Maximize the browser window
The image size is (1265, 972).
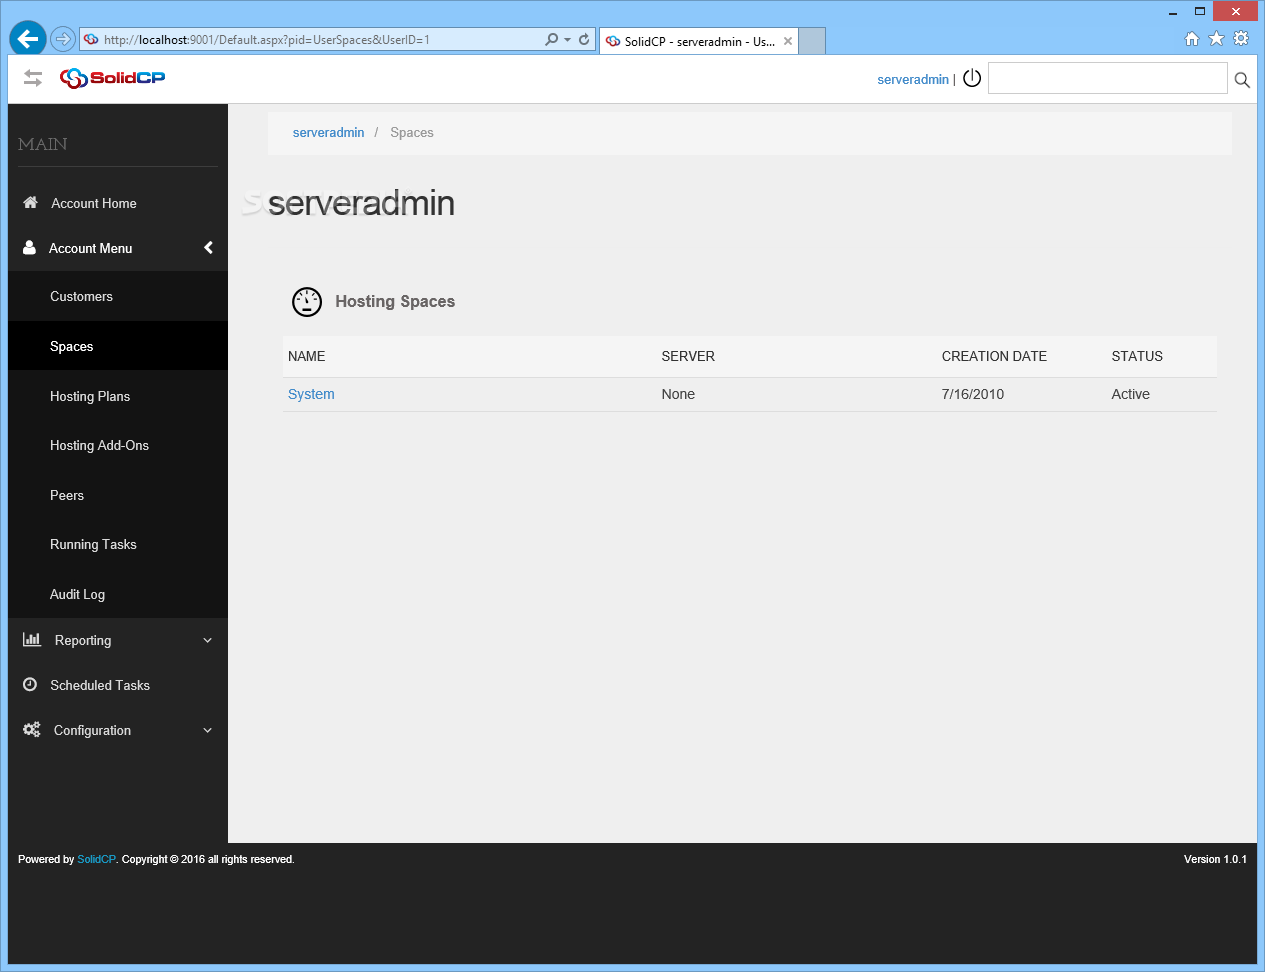[1200, 12]
